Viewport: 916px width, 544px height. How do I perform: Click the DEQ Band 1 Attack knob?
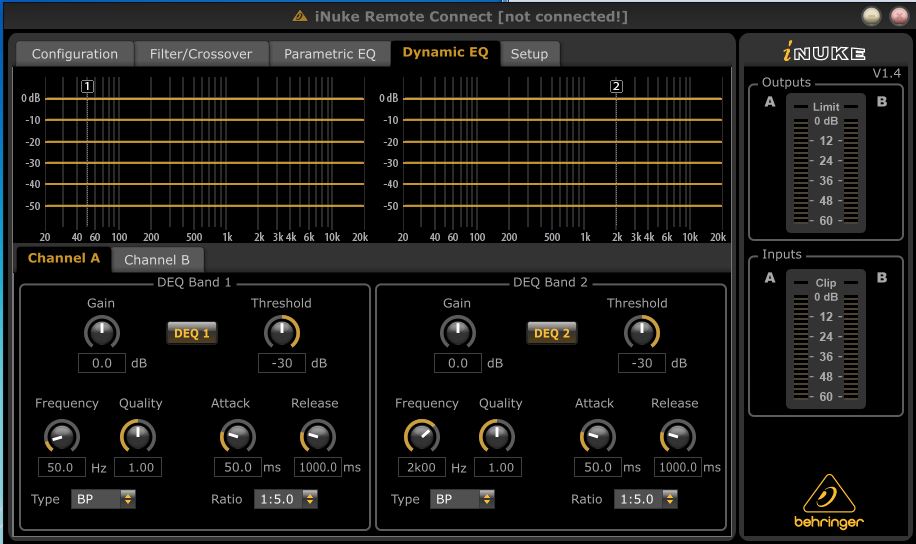tap(237, 436)
